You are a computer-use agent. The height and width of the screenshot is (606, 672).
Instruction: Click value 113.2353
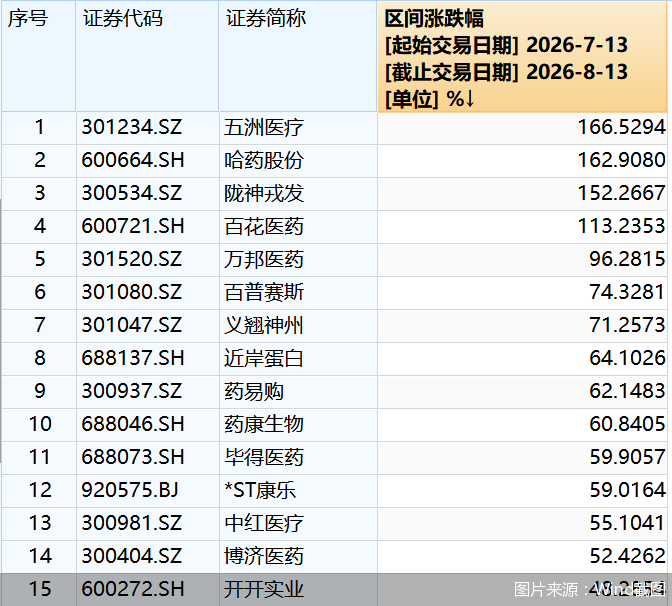pyautogui.click(x=621, y=226)
